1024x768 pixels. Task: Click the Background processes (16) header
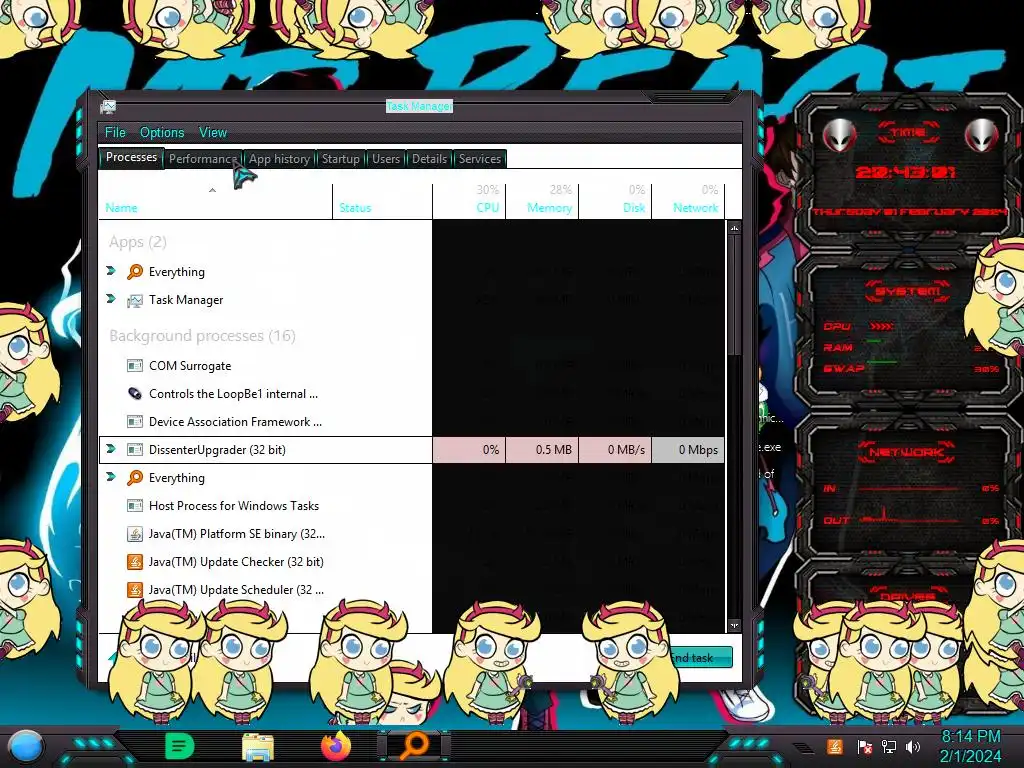tap(202, 336)
